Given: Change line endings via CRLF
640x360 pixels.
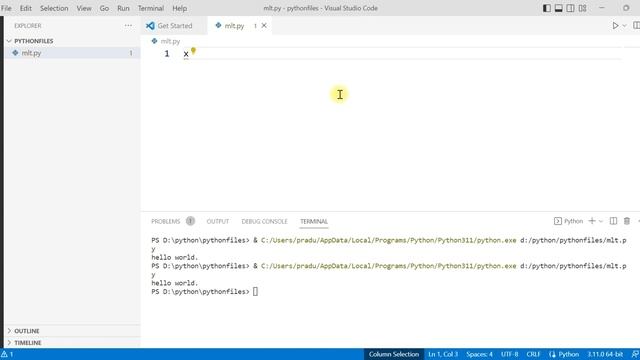Looking at the screenshot, I should point(533,354).
